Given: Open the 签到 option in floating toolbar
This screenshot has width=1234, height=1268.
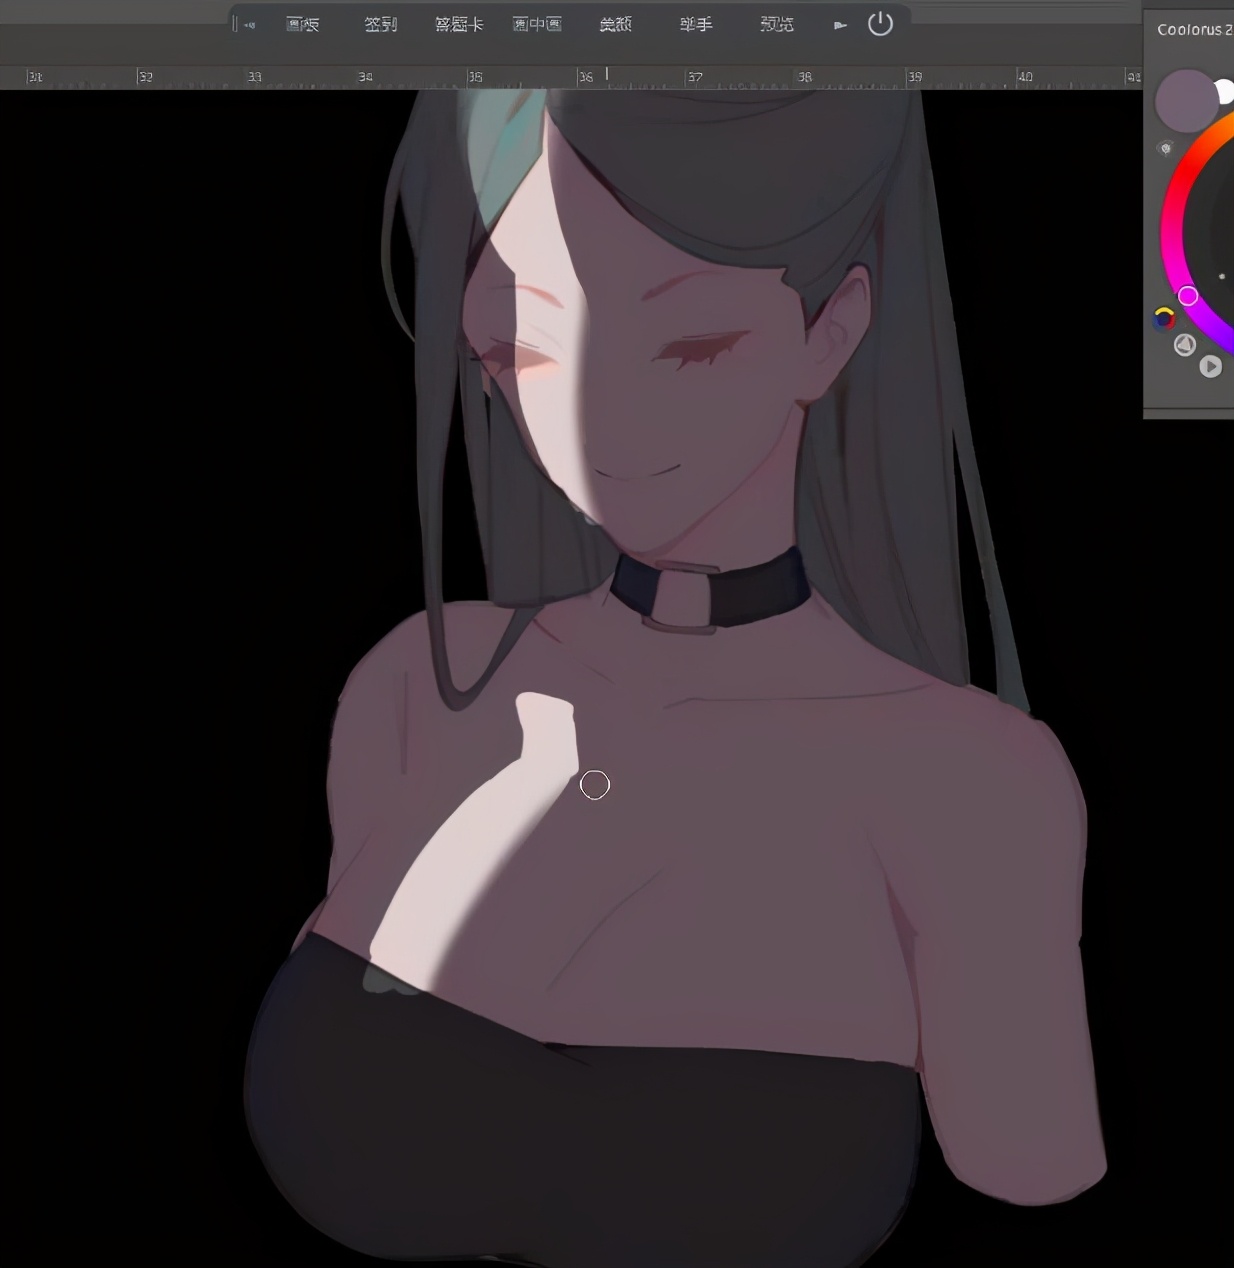Looking at the screenshot, I should 380,24.
